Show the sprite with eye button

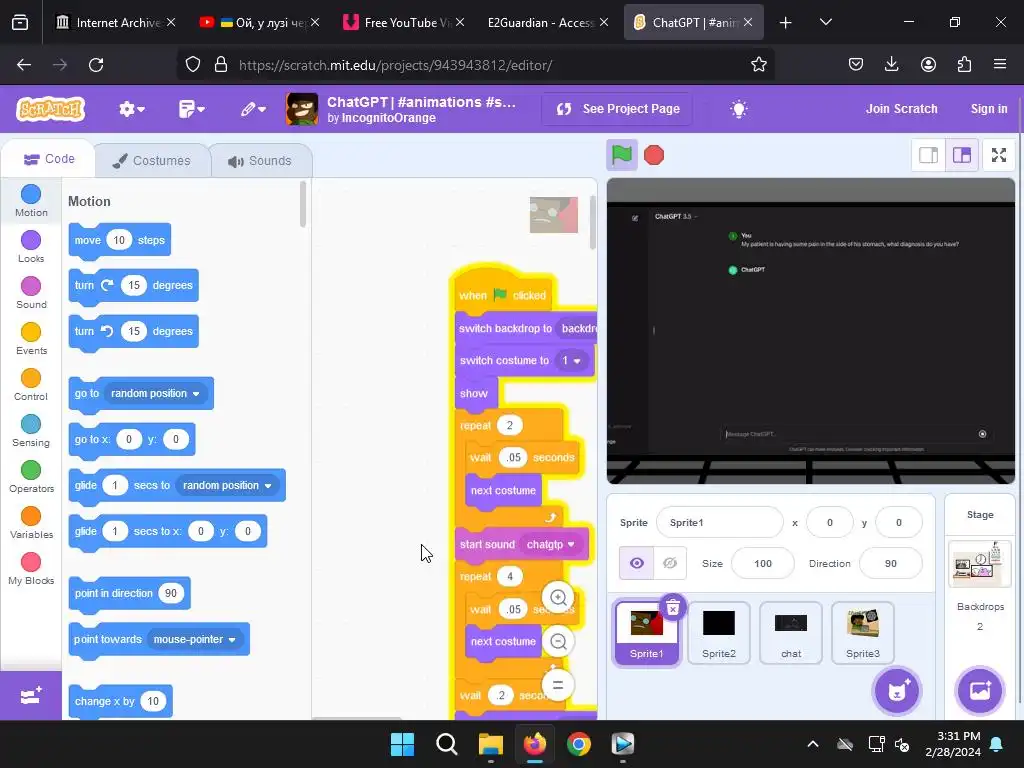[636, 563]
